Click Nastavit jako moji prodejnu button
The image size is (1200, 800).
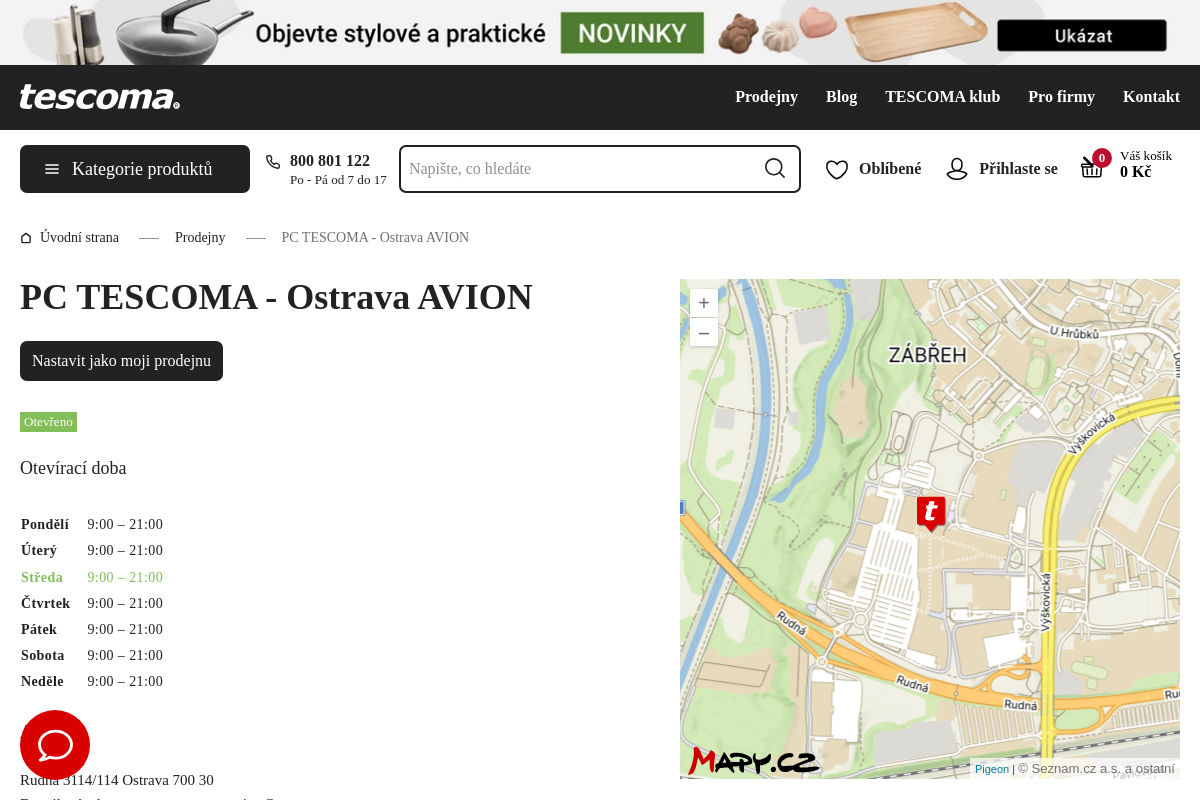pos(121,361)
